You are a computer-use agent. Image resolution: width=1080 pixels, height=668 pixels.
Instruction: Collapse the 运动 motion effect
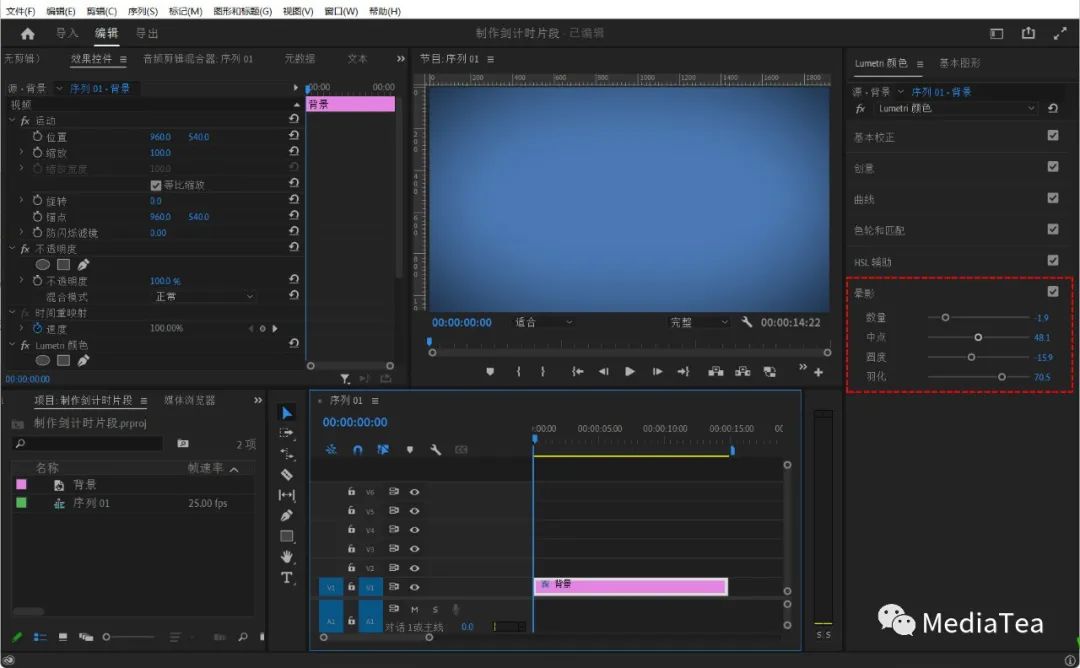pos(12,120)
